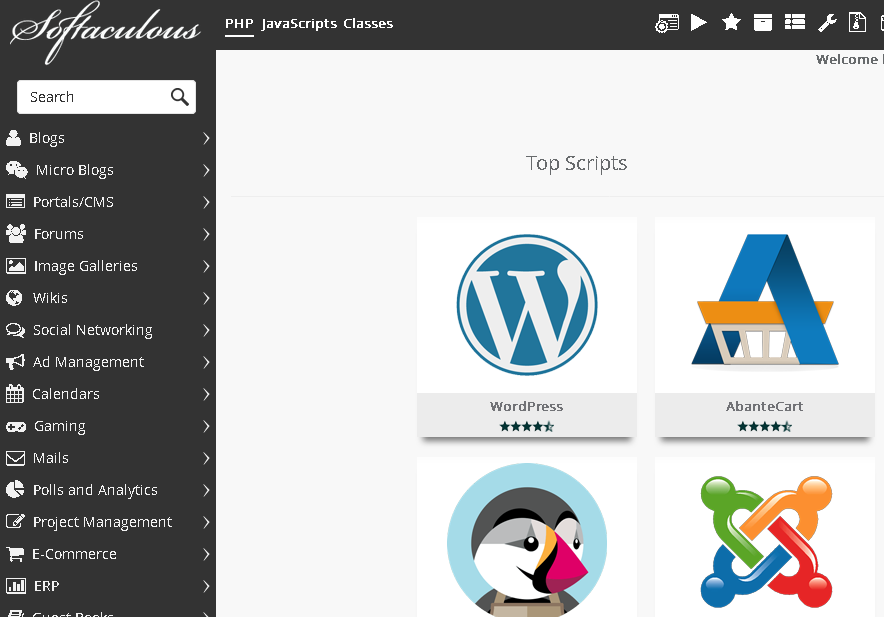This screenshot has width=884, height=617.
Task: Open the AbanteCart logo thumbnail
Action: click(765, 305)
